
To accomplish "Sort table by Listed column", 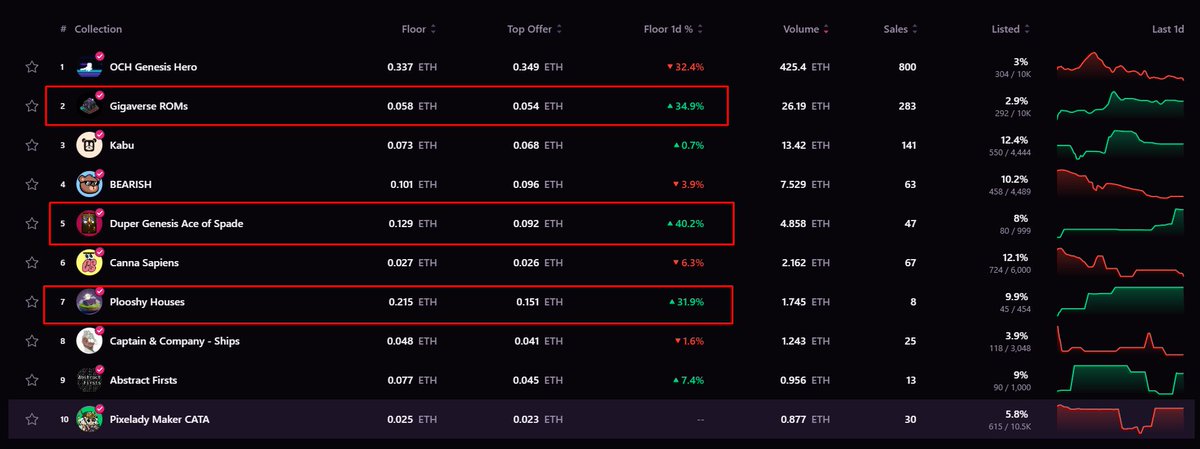I will point(1010,30).
